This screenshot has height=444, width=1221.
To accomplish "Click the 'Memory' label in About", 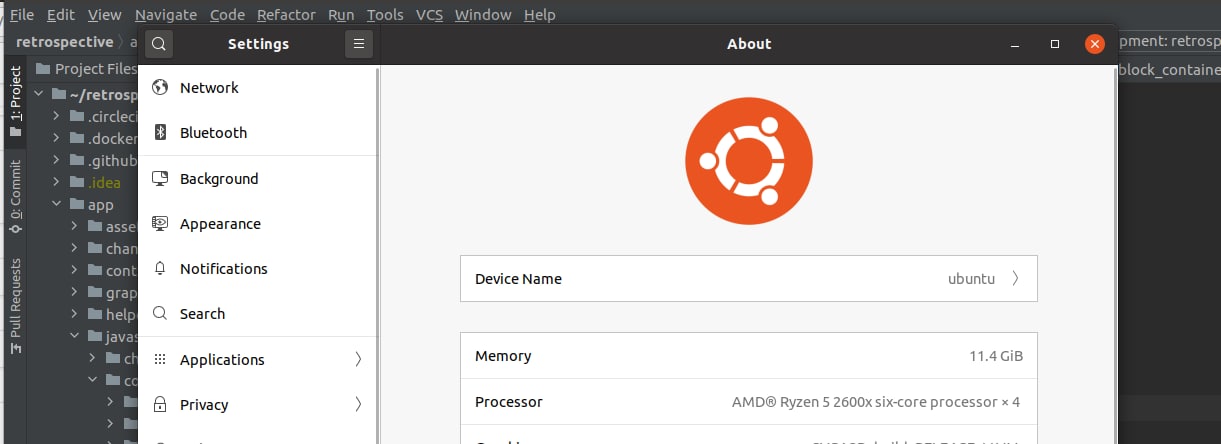I will tap(503, 356).
